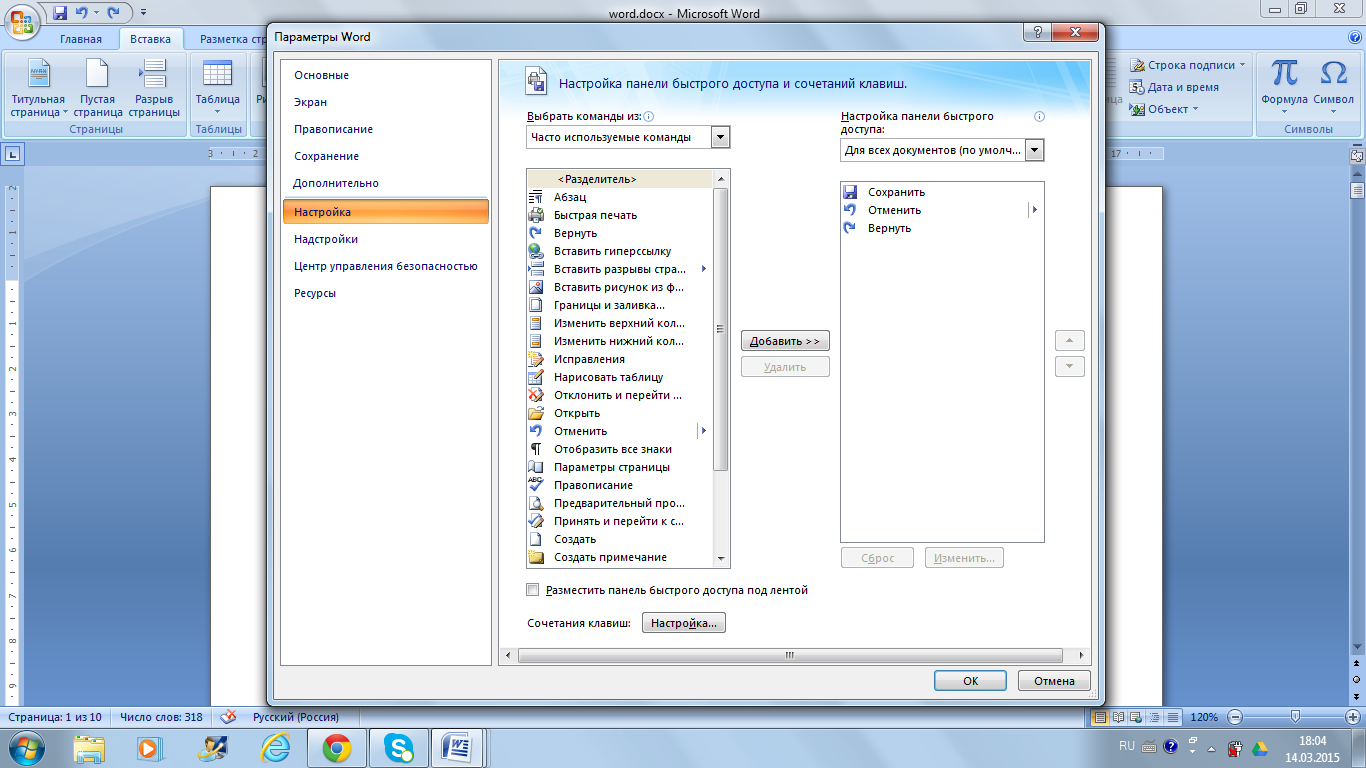Open Internet Explorer from taskbar

point(274,748)
